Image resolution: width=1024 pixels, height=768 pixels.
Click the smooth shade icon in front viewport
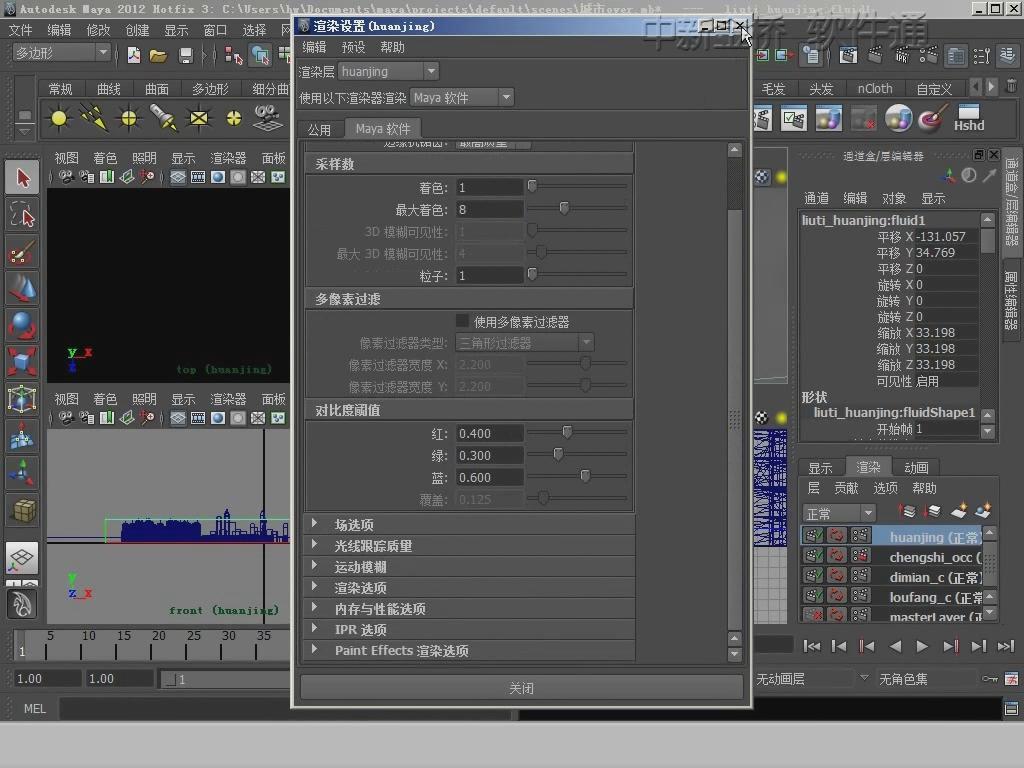pos(218,418)
